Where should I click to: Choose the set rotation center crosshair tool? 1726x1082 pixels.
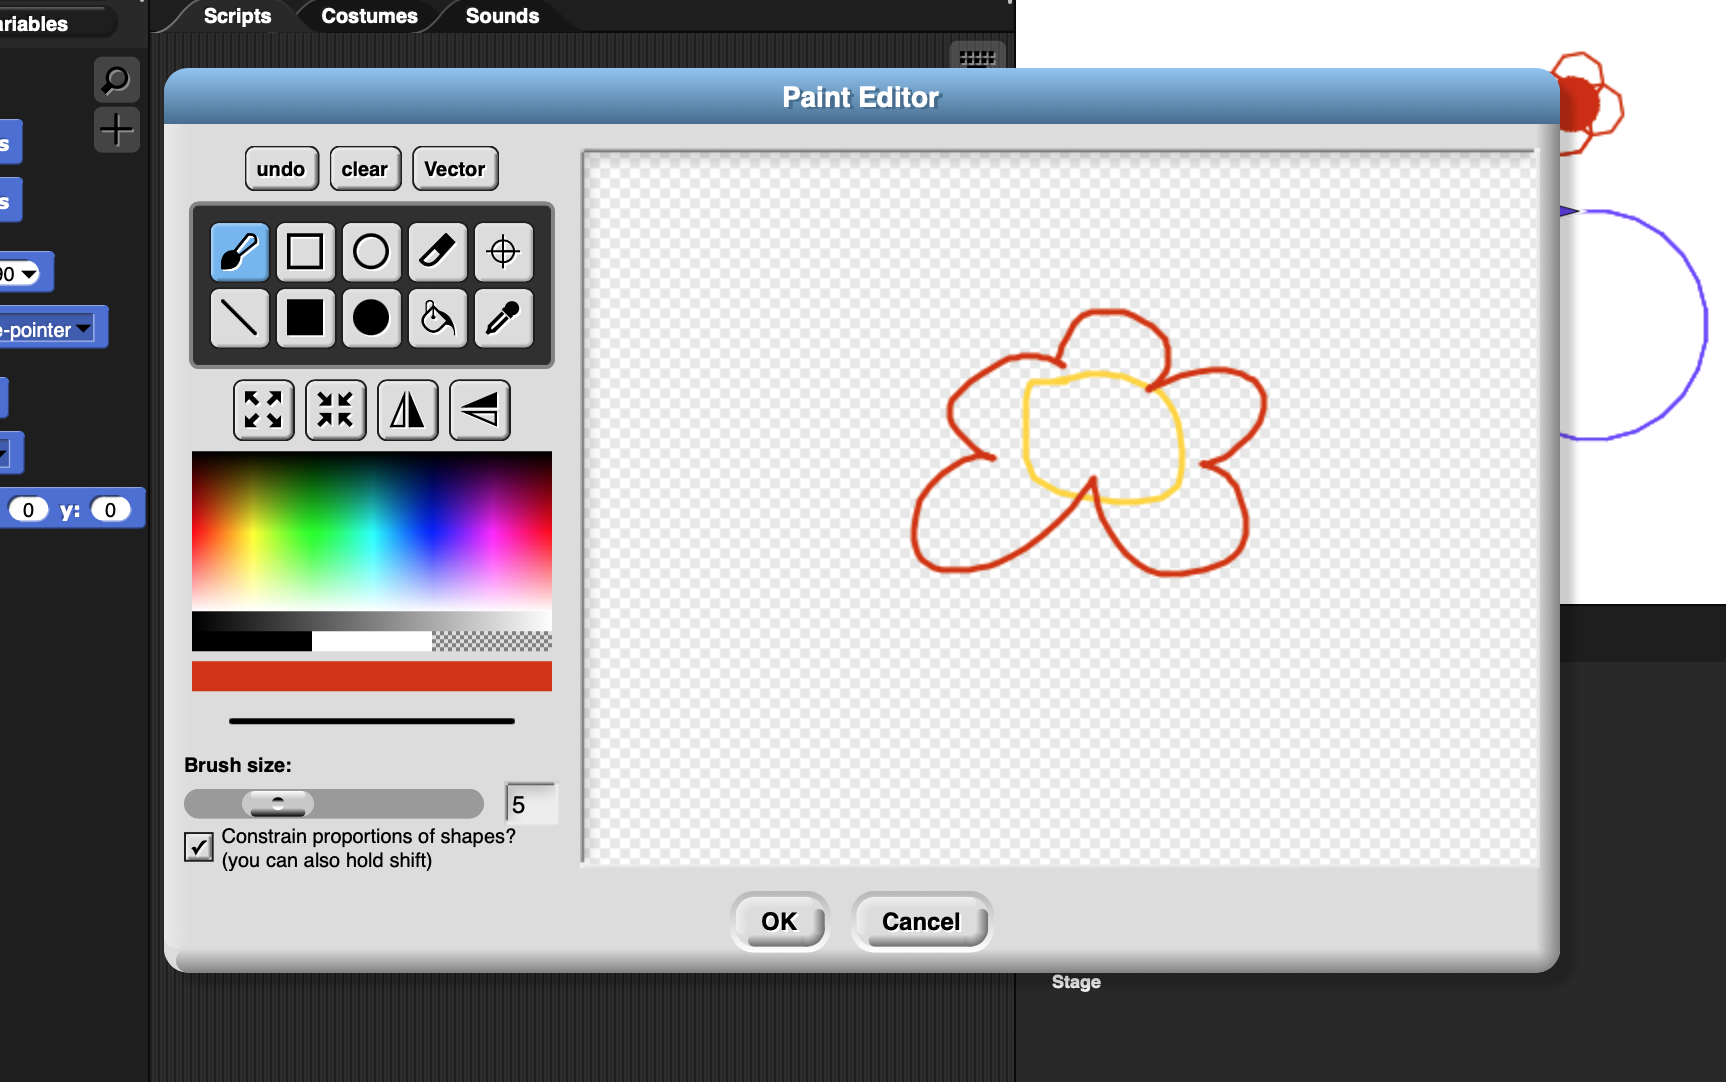[x=503, y=252]
